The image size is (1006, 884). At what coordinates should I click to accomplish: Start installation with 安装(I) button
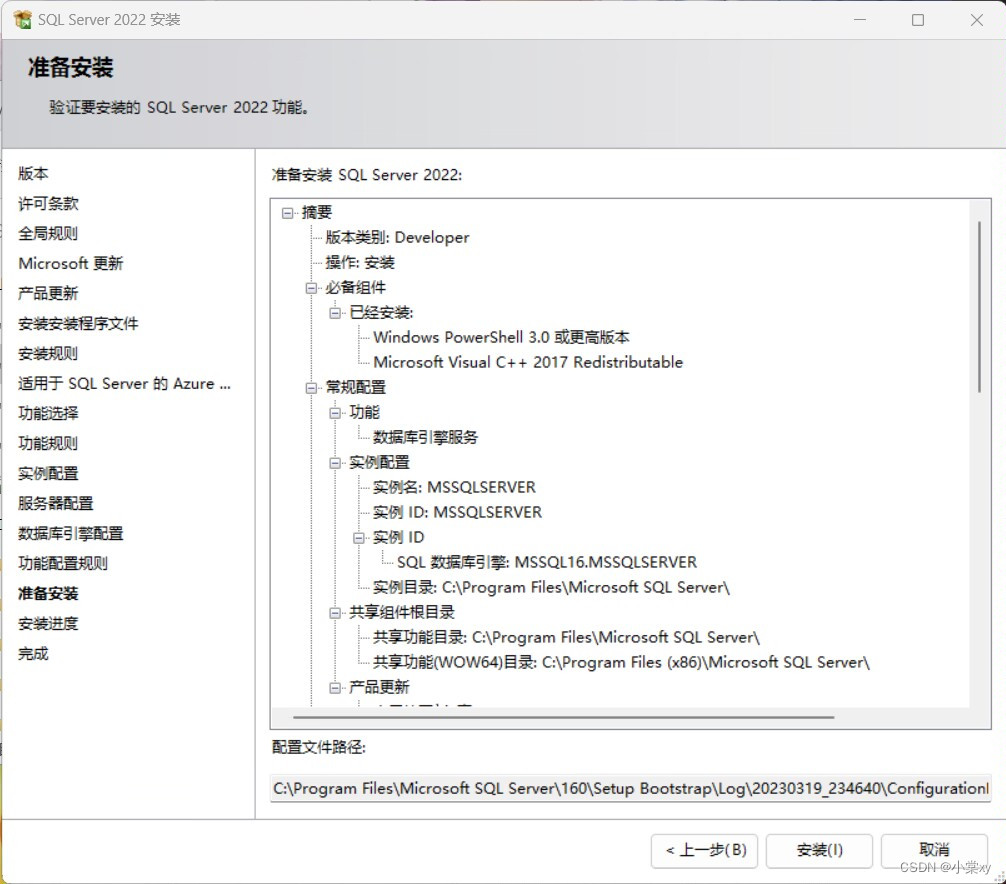(x=819, y=851)
